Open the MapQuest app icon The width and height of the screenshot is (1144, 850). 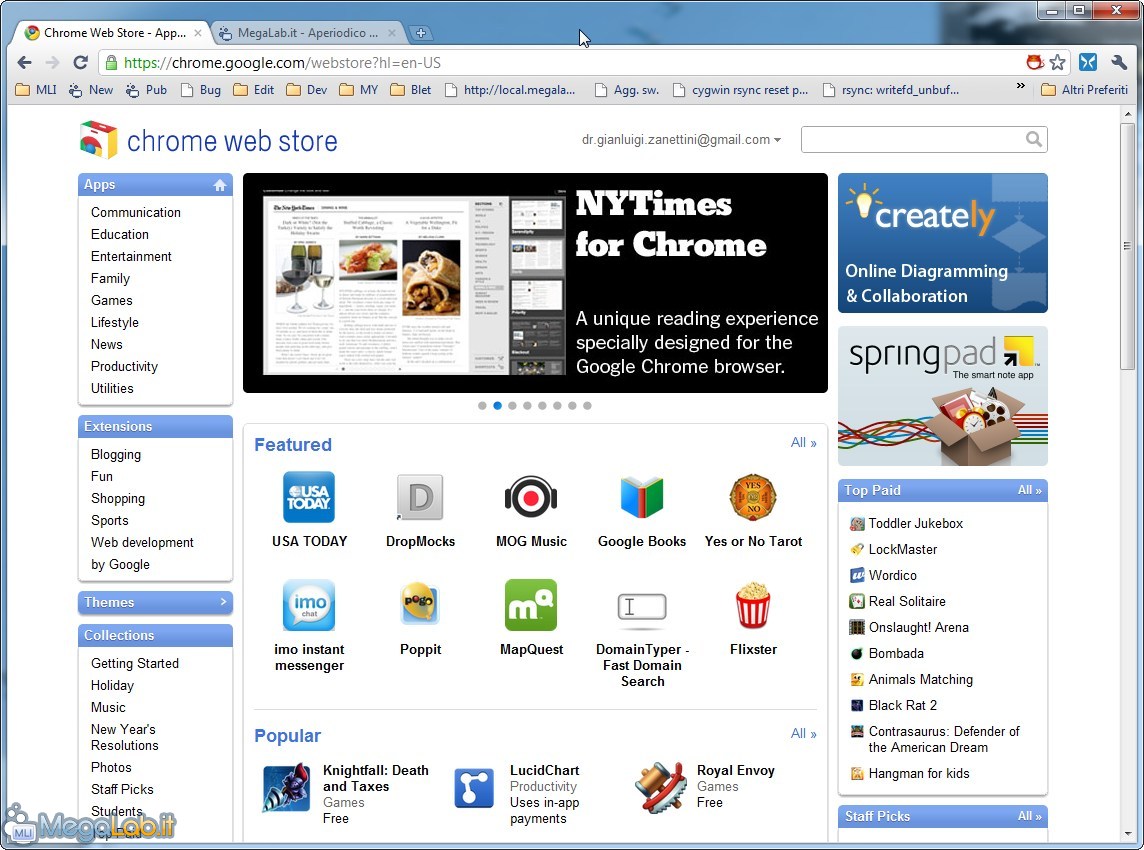pyautogui.click(x=530, y=605)
